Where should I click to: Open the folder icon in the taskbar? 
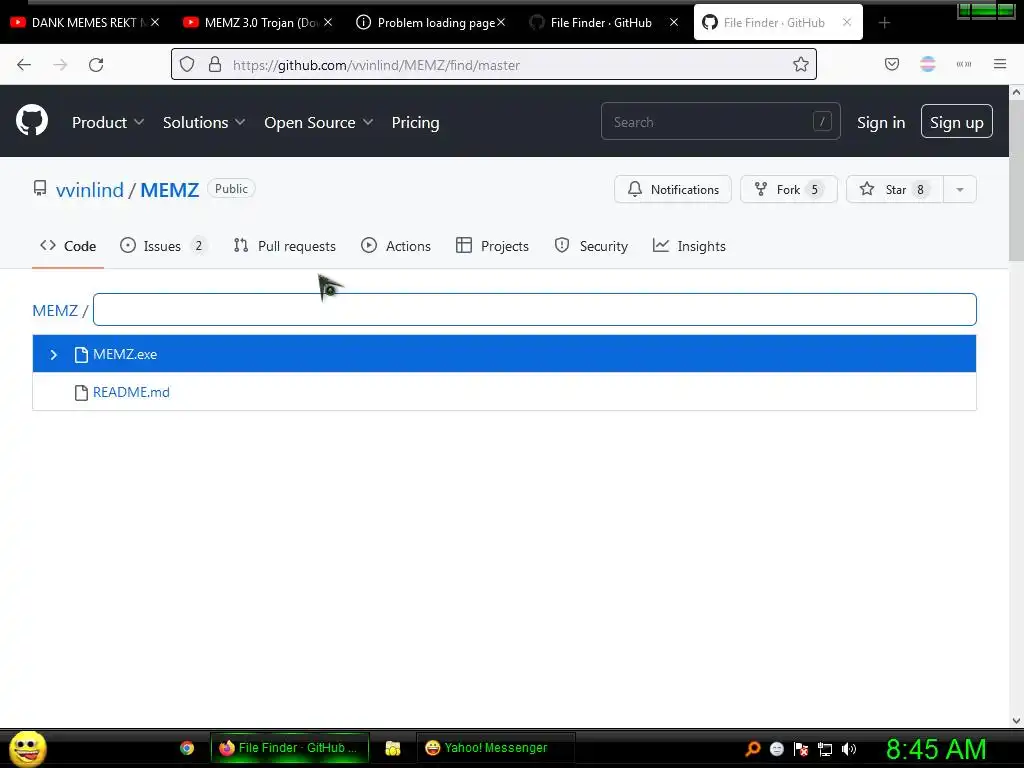point(392,748)
